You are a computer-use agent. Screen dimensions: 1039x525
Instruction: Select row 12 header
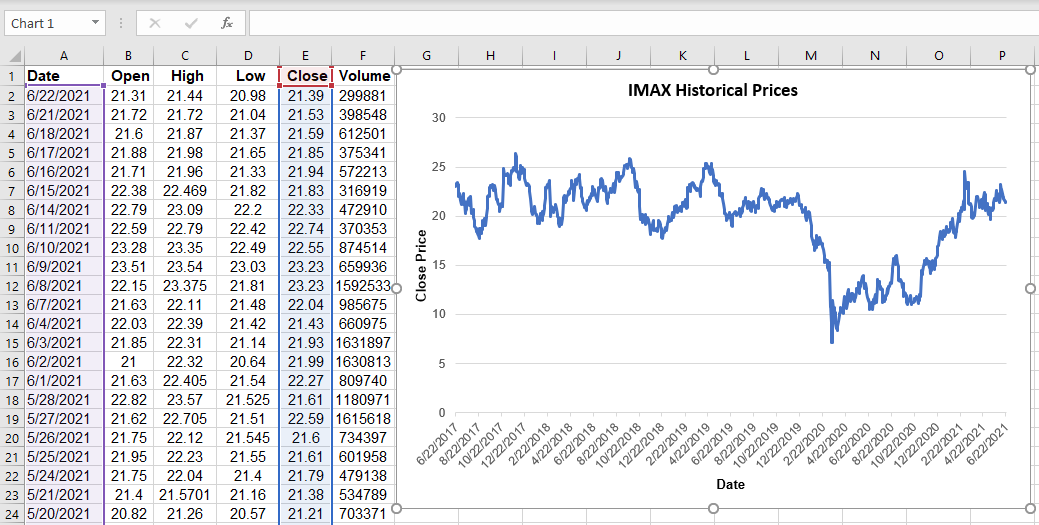tap(12, 286)
